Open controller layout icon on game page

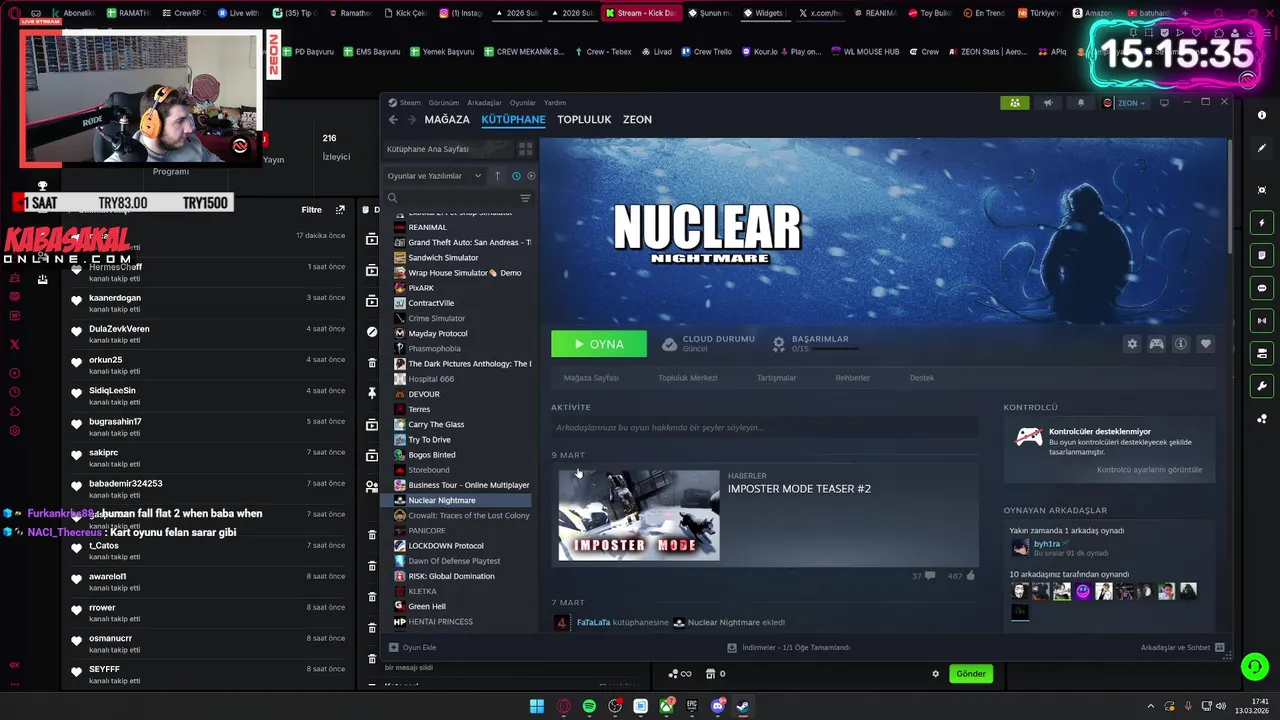tap(1156, 344)
